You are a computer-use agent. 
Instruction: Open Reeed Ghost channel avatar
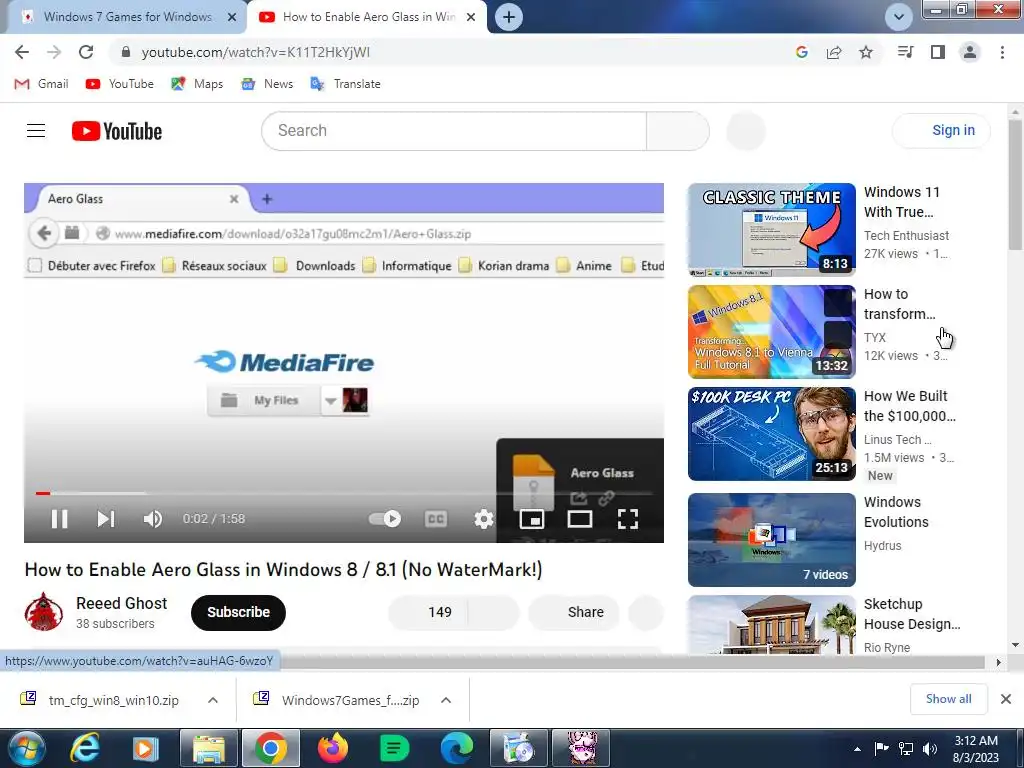click(44, 612)
